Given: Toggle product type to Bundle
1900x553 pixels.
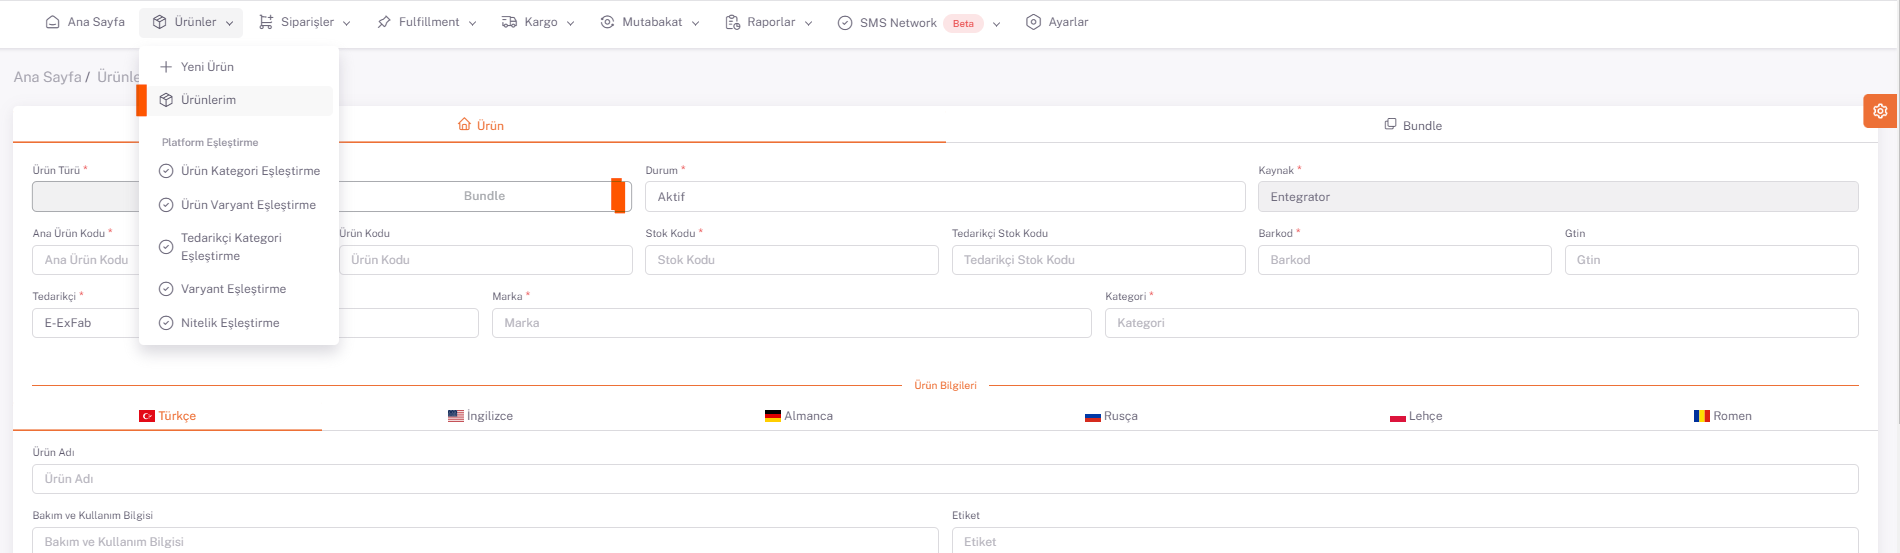Looking at the screenshot, I should pyautogui.click(x=484, y=196).
